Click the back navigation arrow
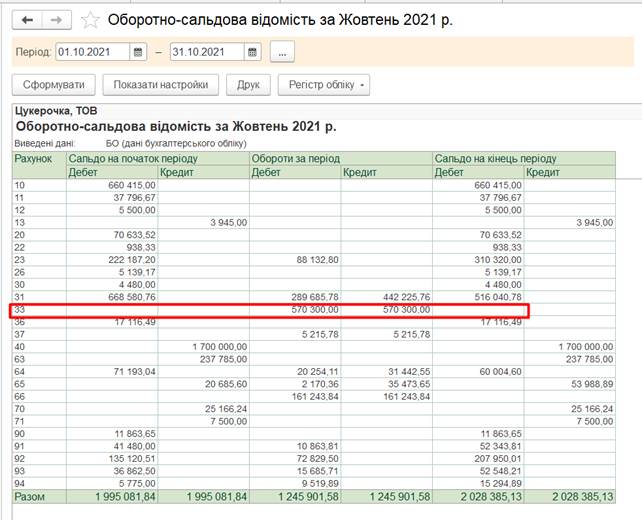The width and height of the screenshot is (642, 520). click(27, 20)
